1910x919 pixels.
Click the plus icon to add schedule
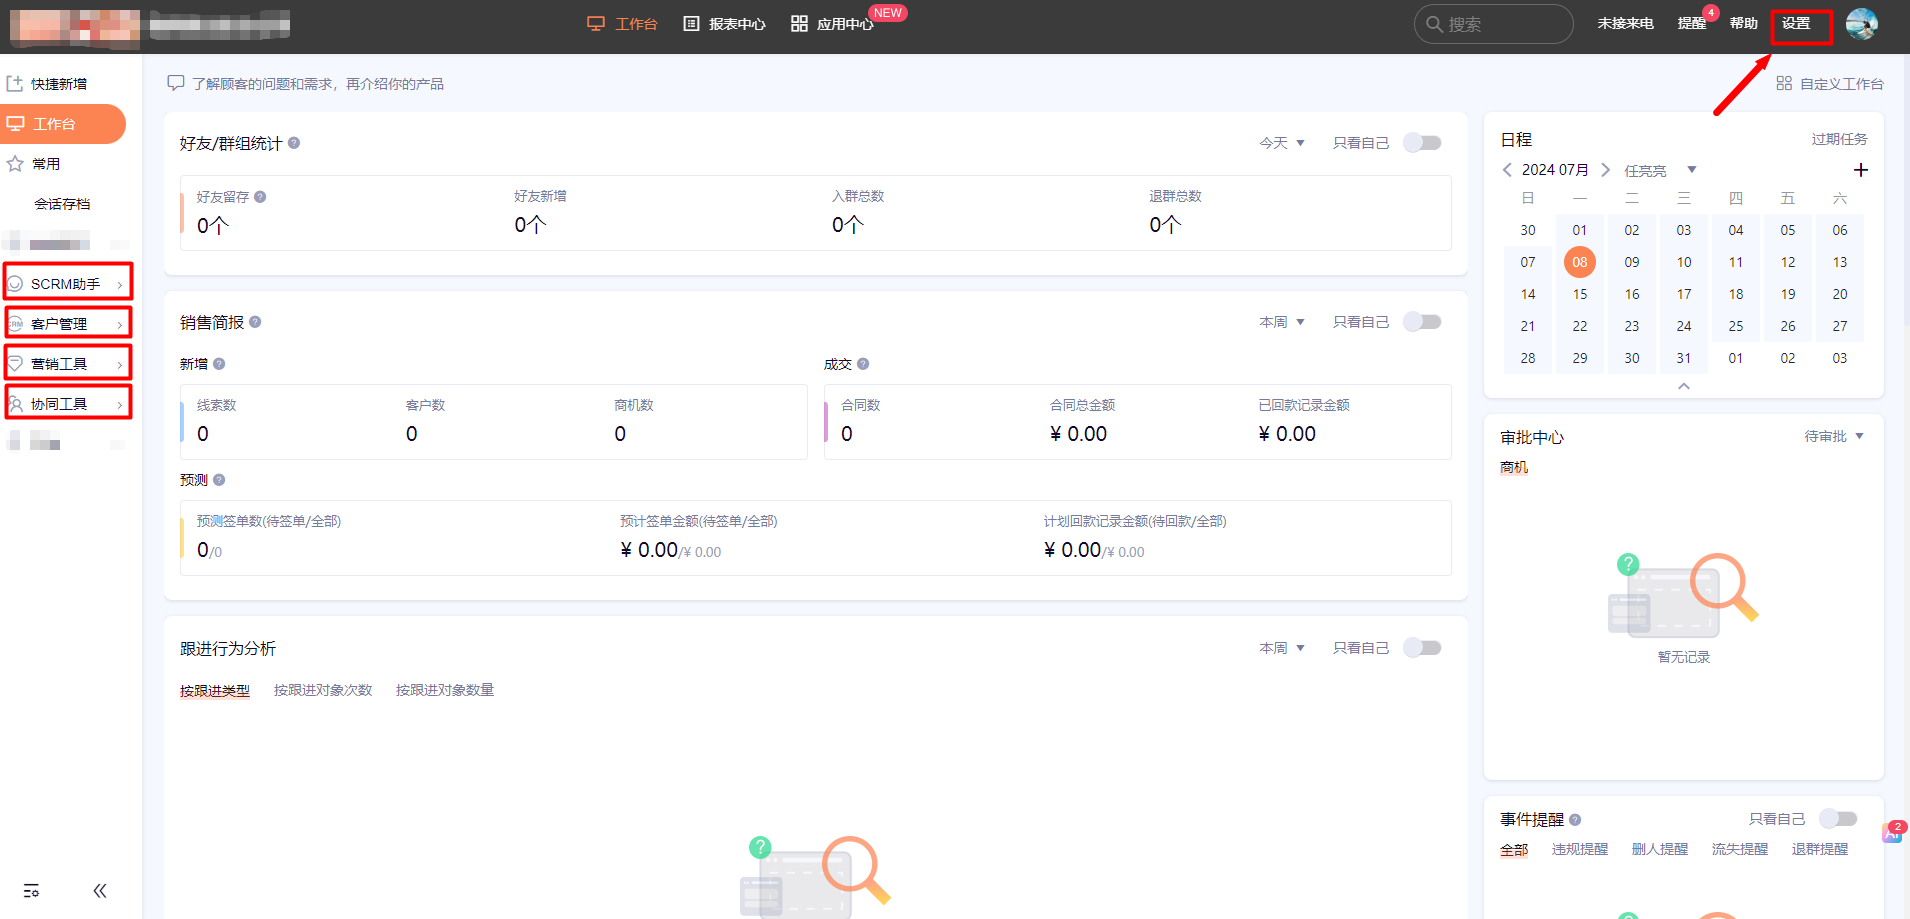(x=1860, y=170)
